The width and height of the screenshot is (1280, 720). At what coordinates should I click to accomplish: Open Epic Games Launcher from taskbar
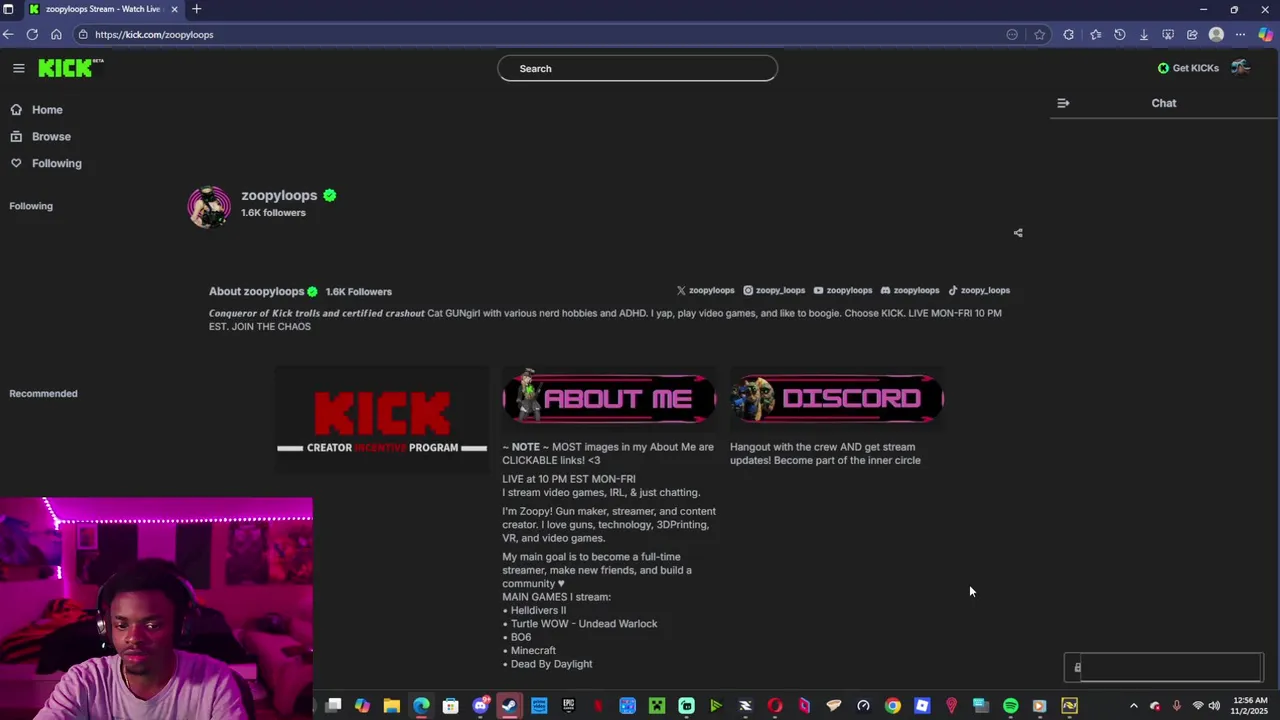coord(568,706)
